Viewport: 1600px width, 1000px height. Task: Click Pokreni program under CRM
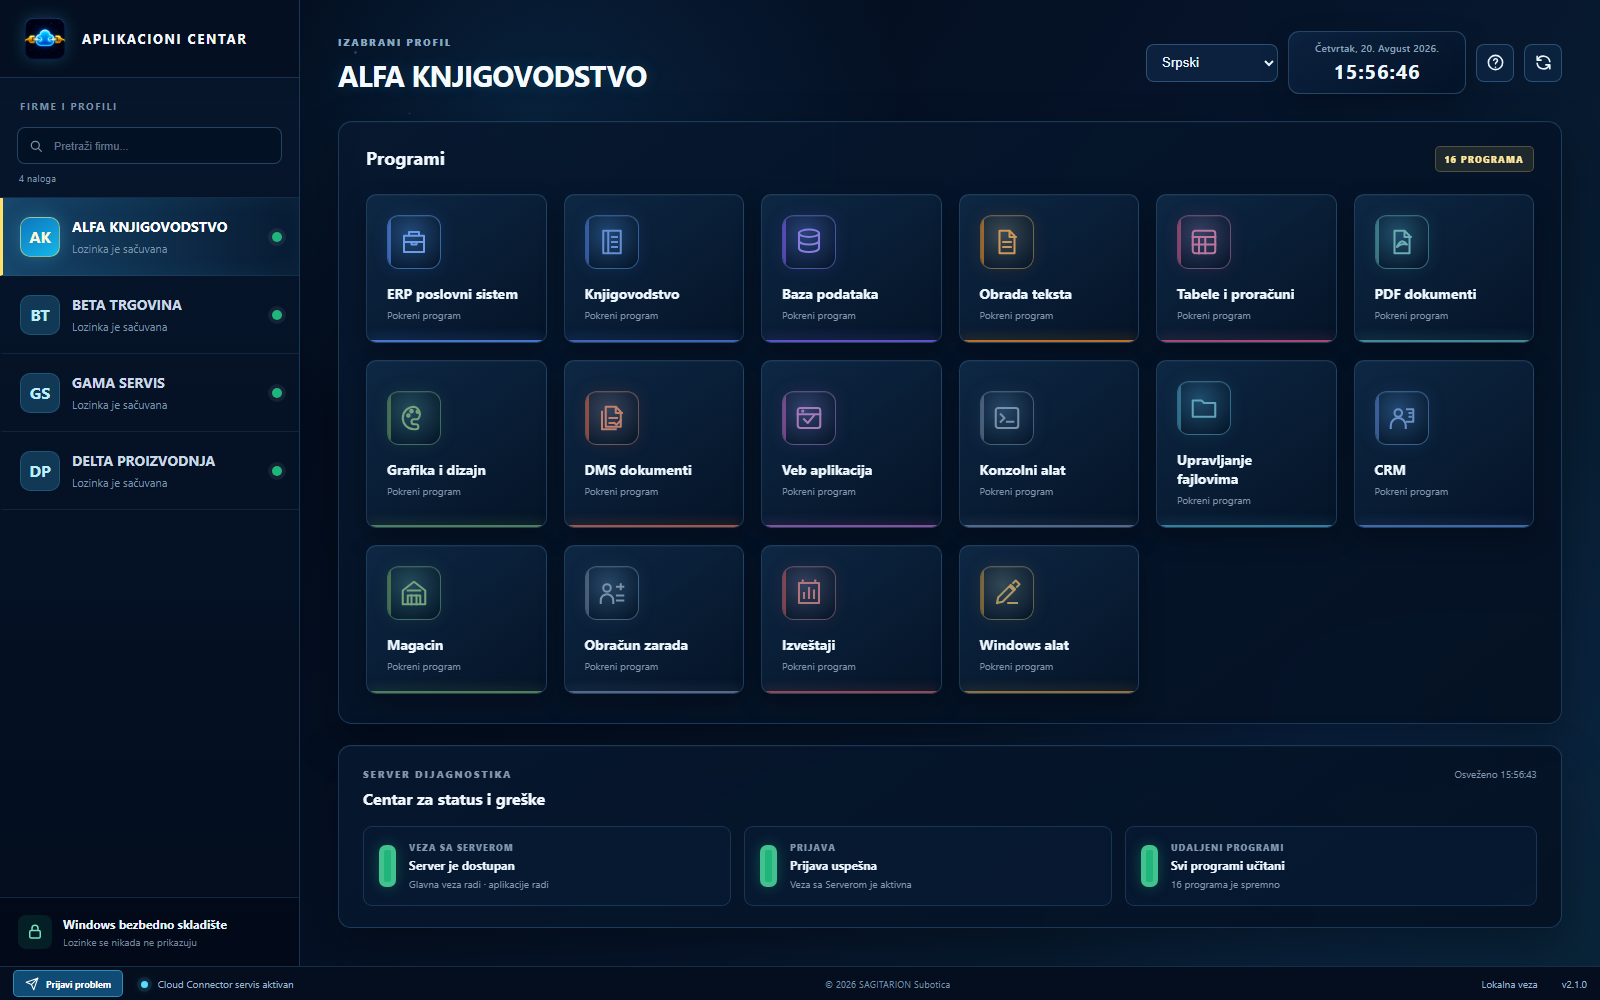coord(1411,492)
